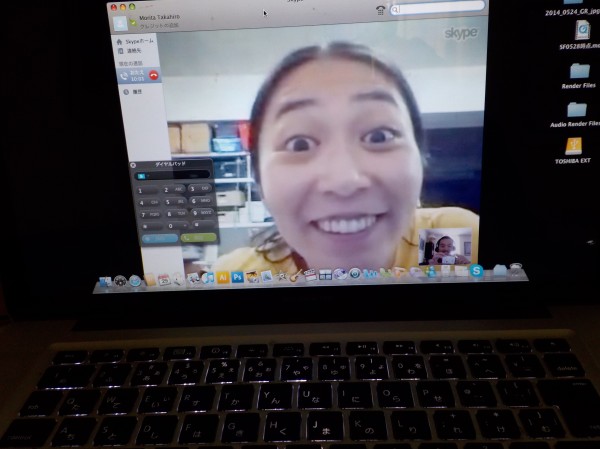
Task: Open the Illustrator icon in the Dock
Action: click(x=222, y=277)
